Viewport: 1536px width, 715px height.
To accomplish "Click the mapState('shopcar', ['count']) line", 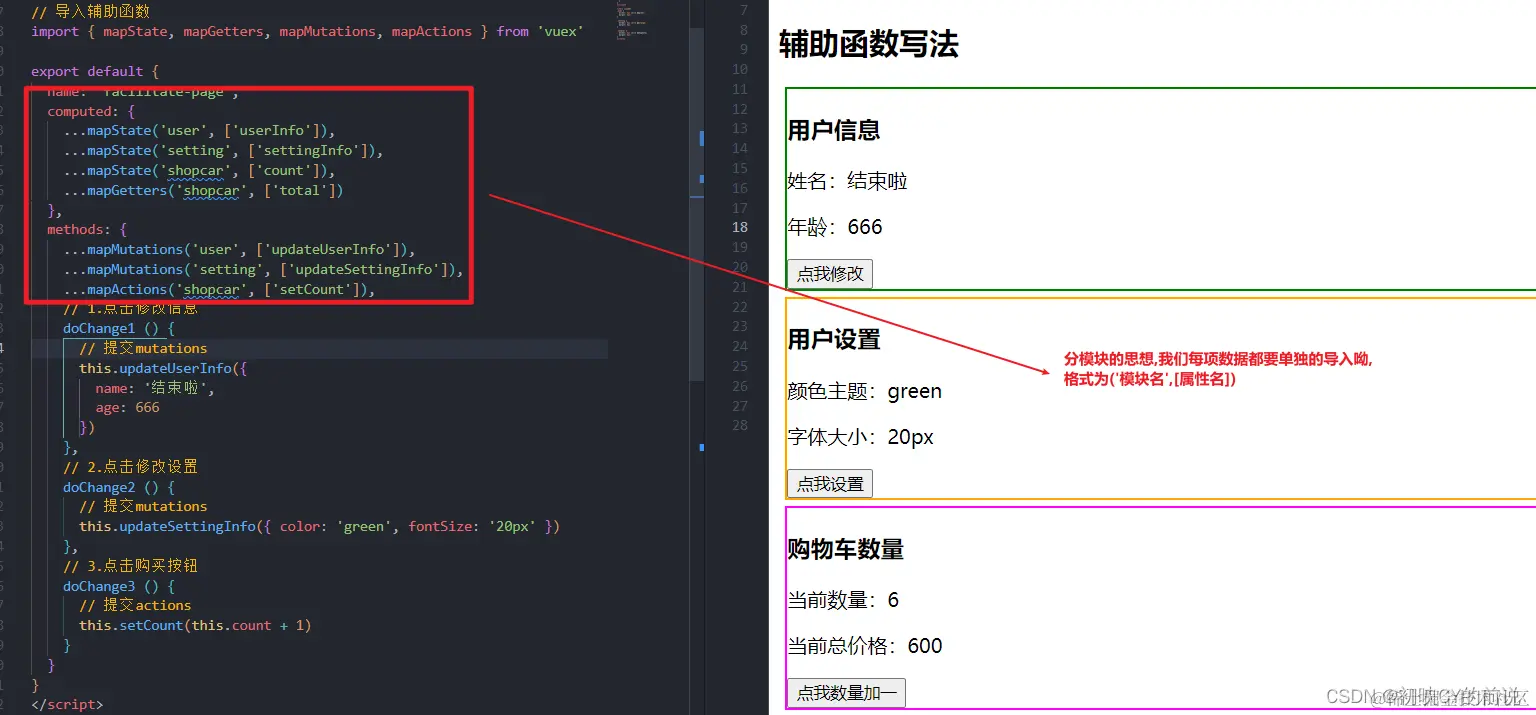I will 199,171.
